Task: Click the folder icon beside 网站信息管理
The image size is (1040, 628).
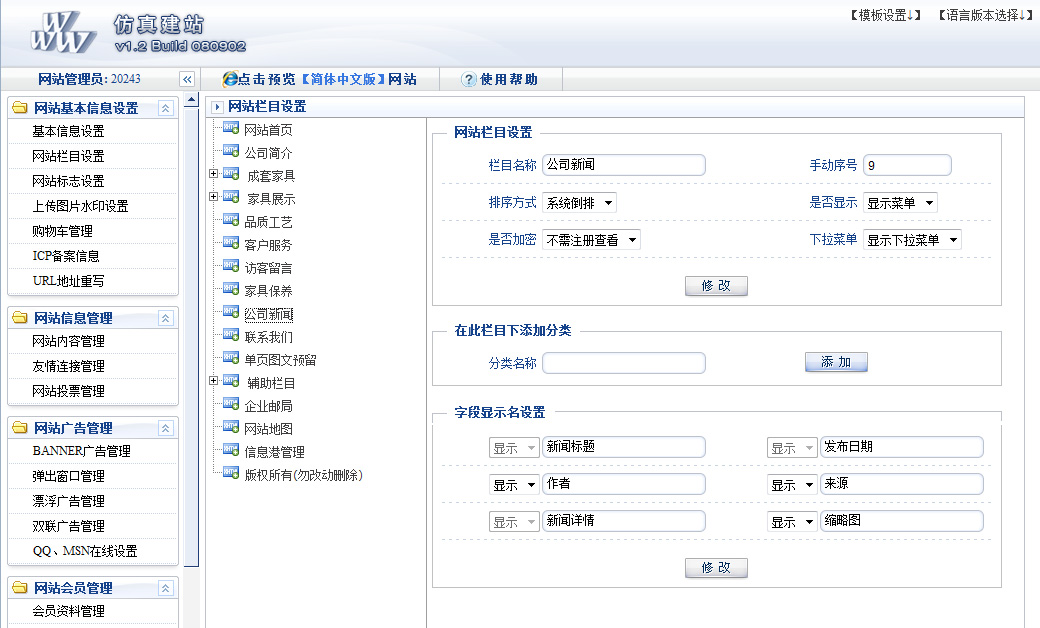Action: [x=19, y=318]
